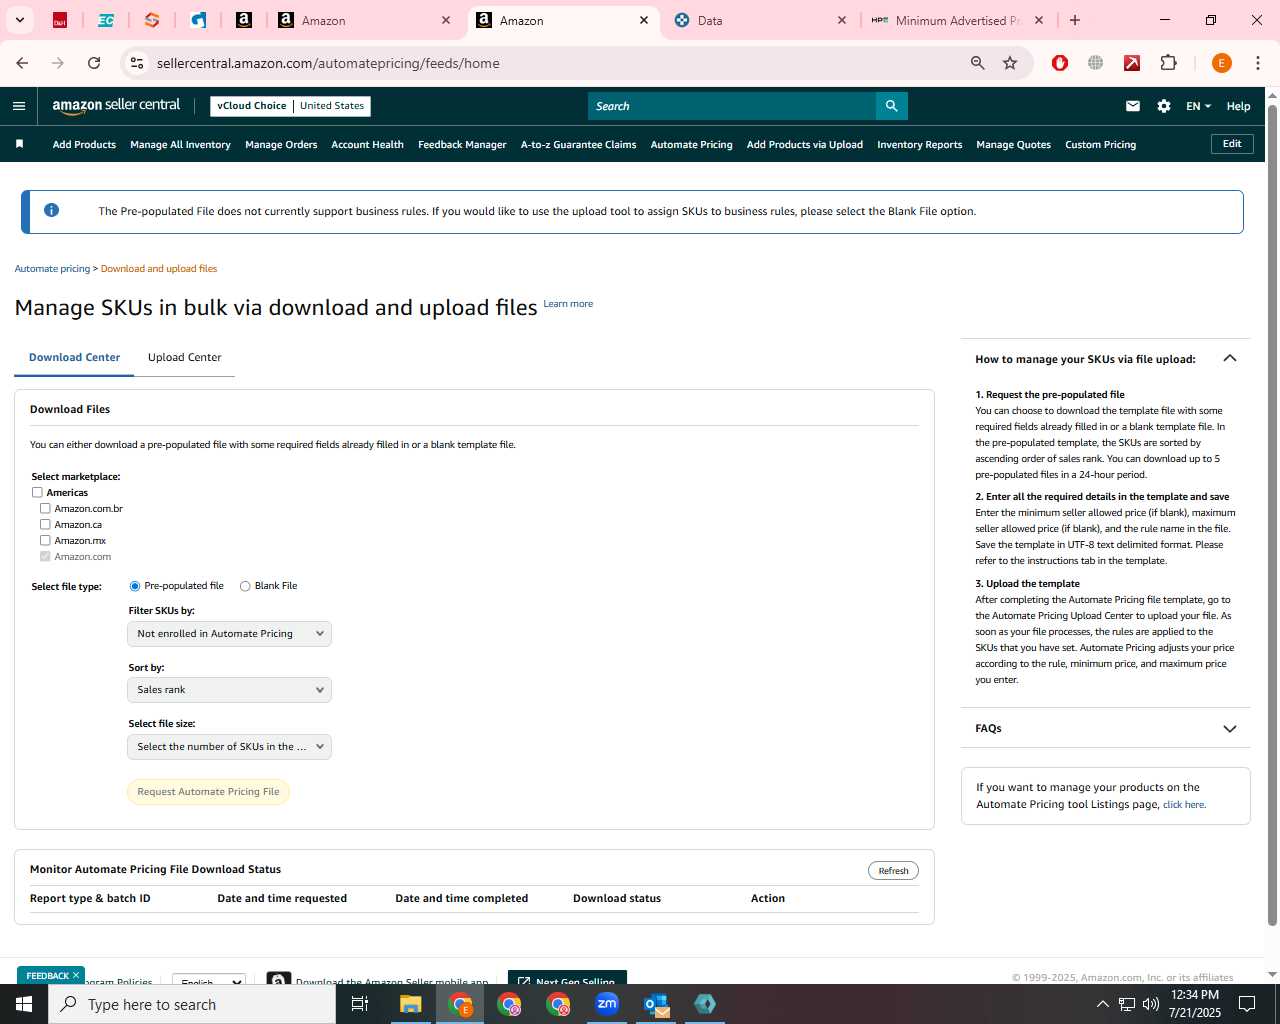Open Manage All Inventory in the menu
Screen dimensions: 1280x1024
tap(180, 144)
